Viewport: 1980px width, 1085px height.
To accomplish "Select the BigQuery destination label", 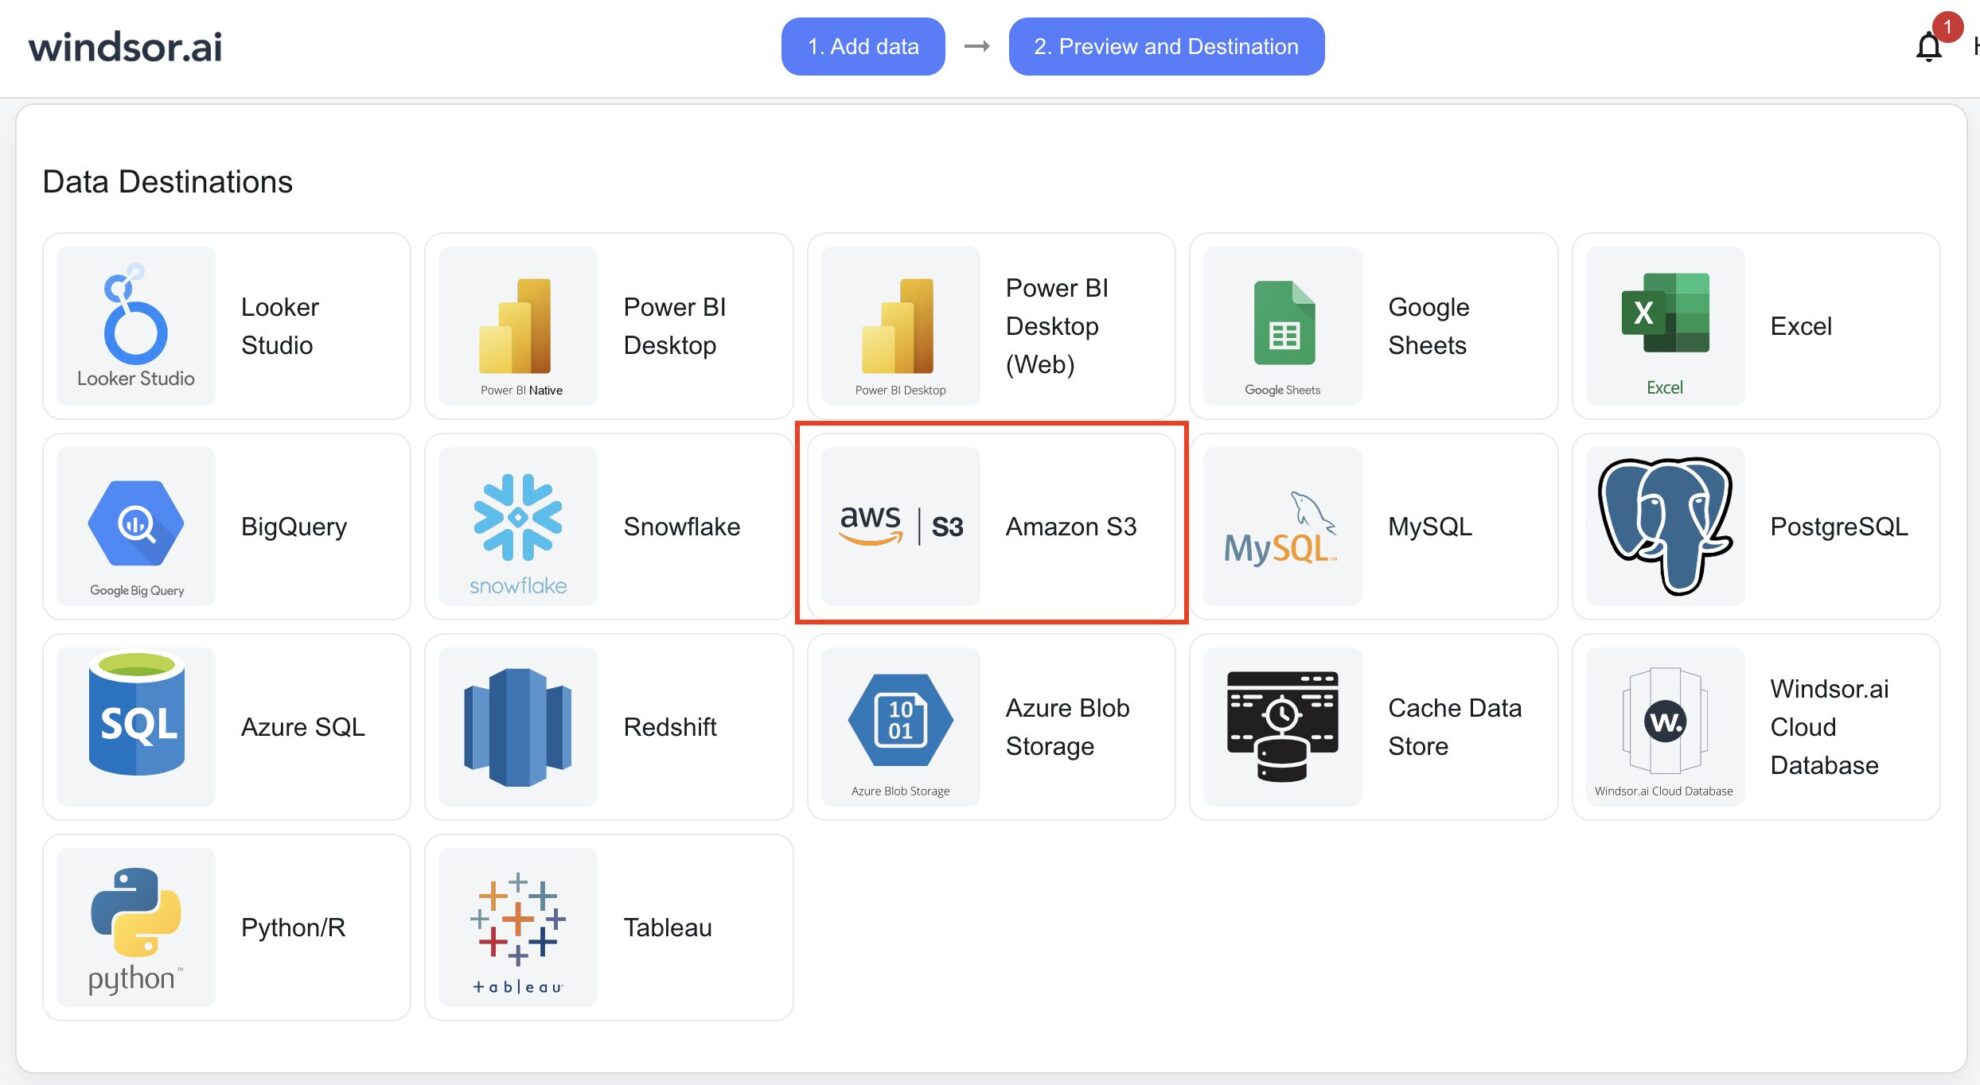I will 294,527.
